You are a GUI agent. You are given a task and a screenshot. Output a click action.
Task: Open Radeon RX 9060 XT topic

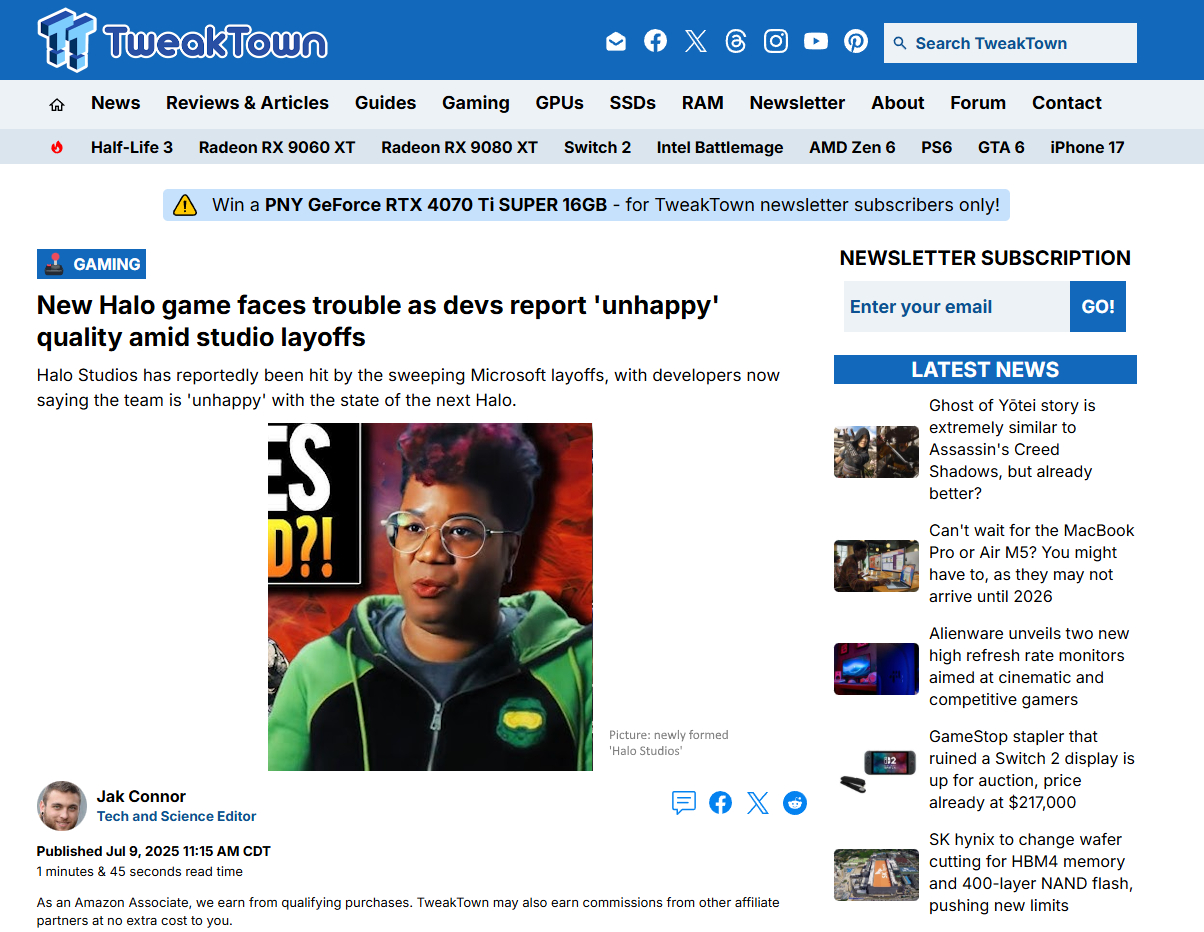point(277,147)
